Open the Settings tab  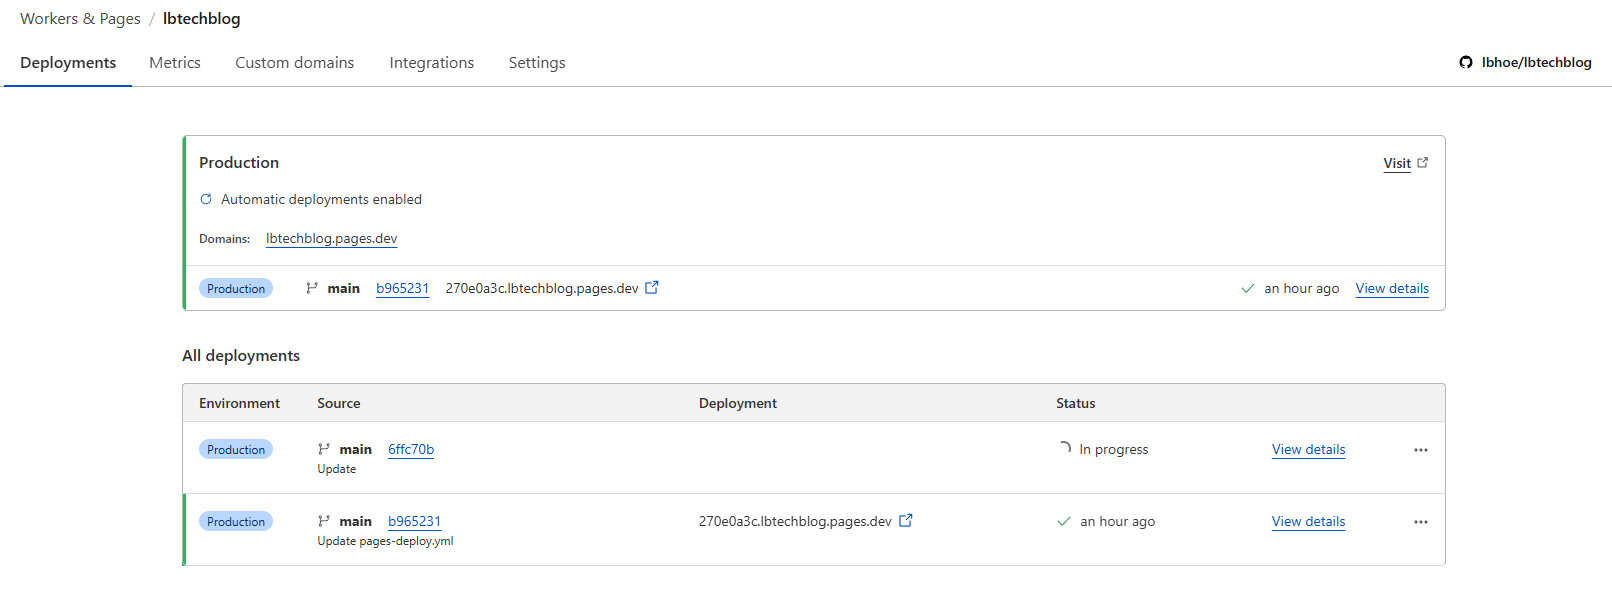coord(537,62)
